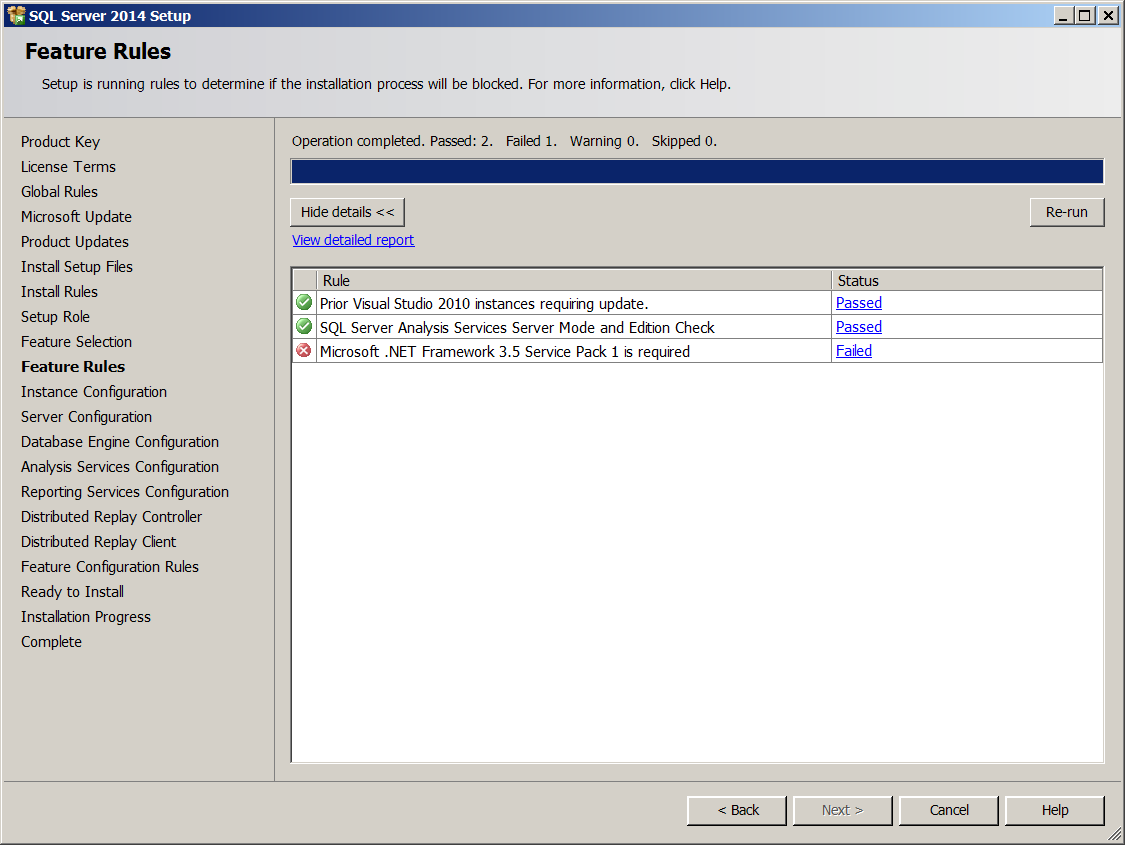The image size is (1125, 845).
Task: Click green check icon for Analysis Services rule
Action: [x=304, y=326]
